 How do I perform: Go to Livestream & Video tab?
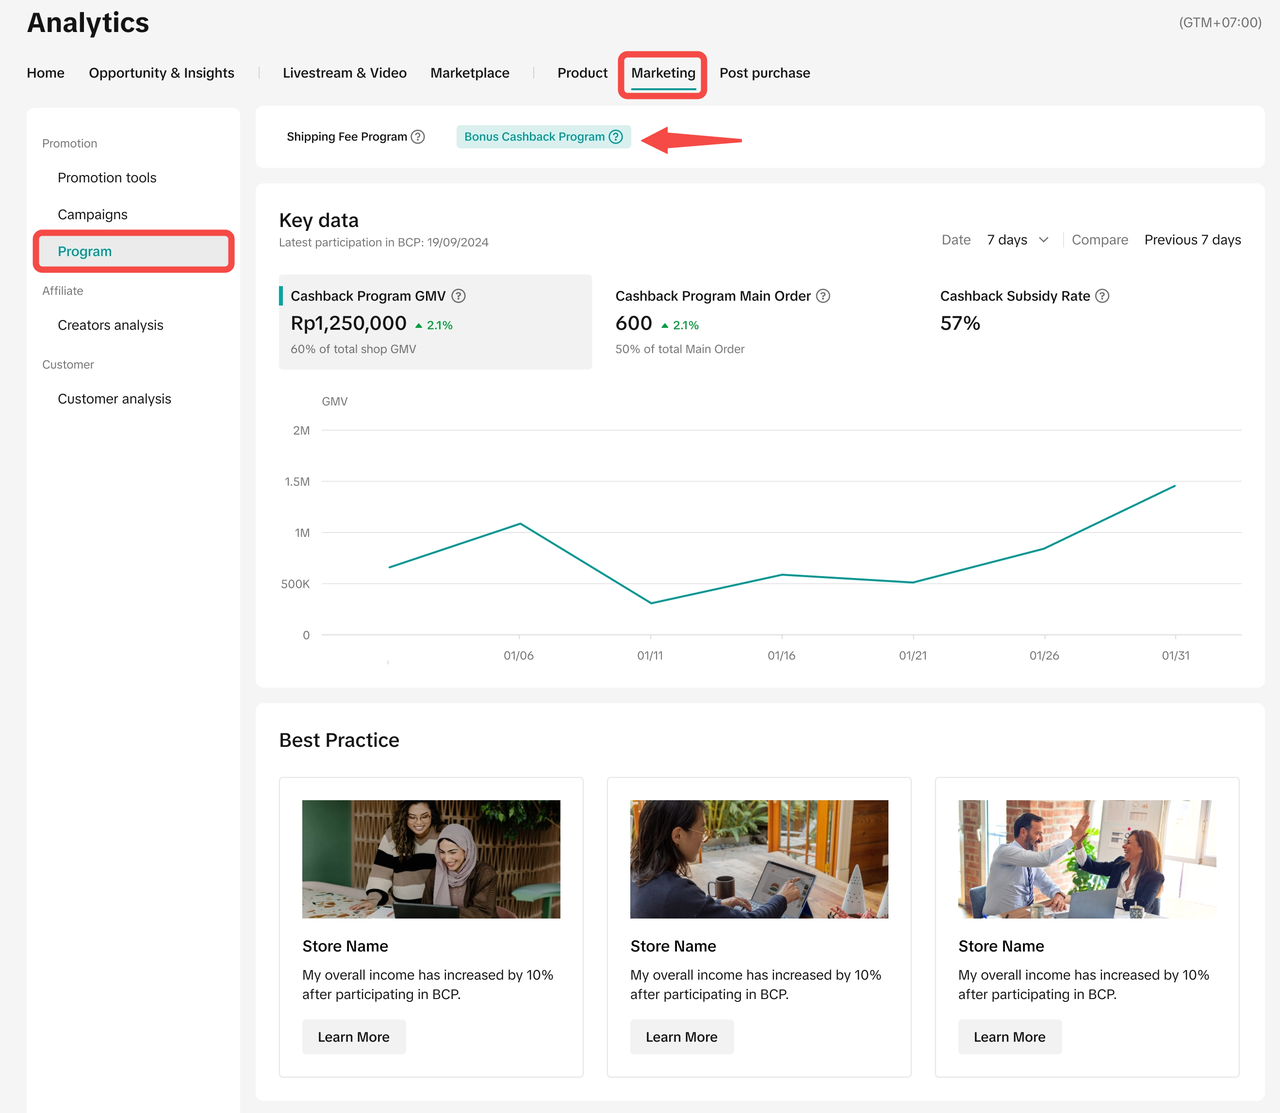click(344, 73)
